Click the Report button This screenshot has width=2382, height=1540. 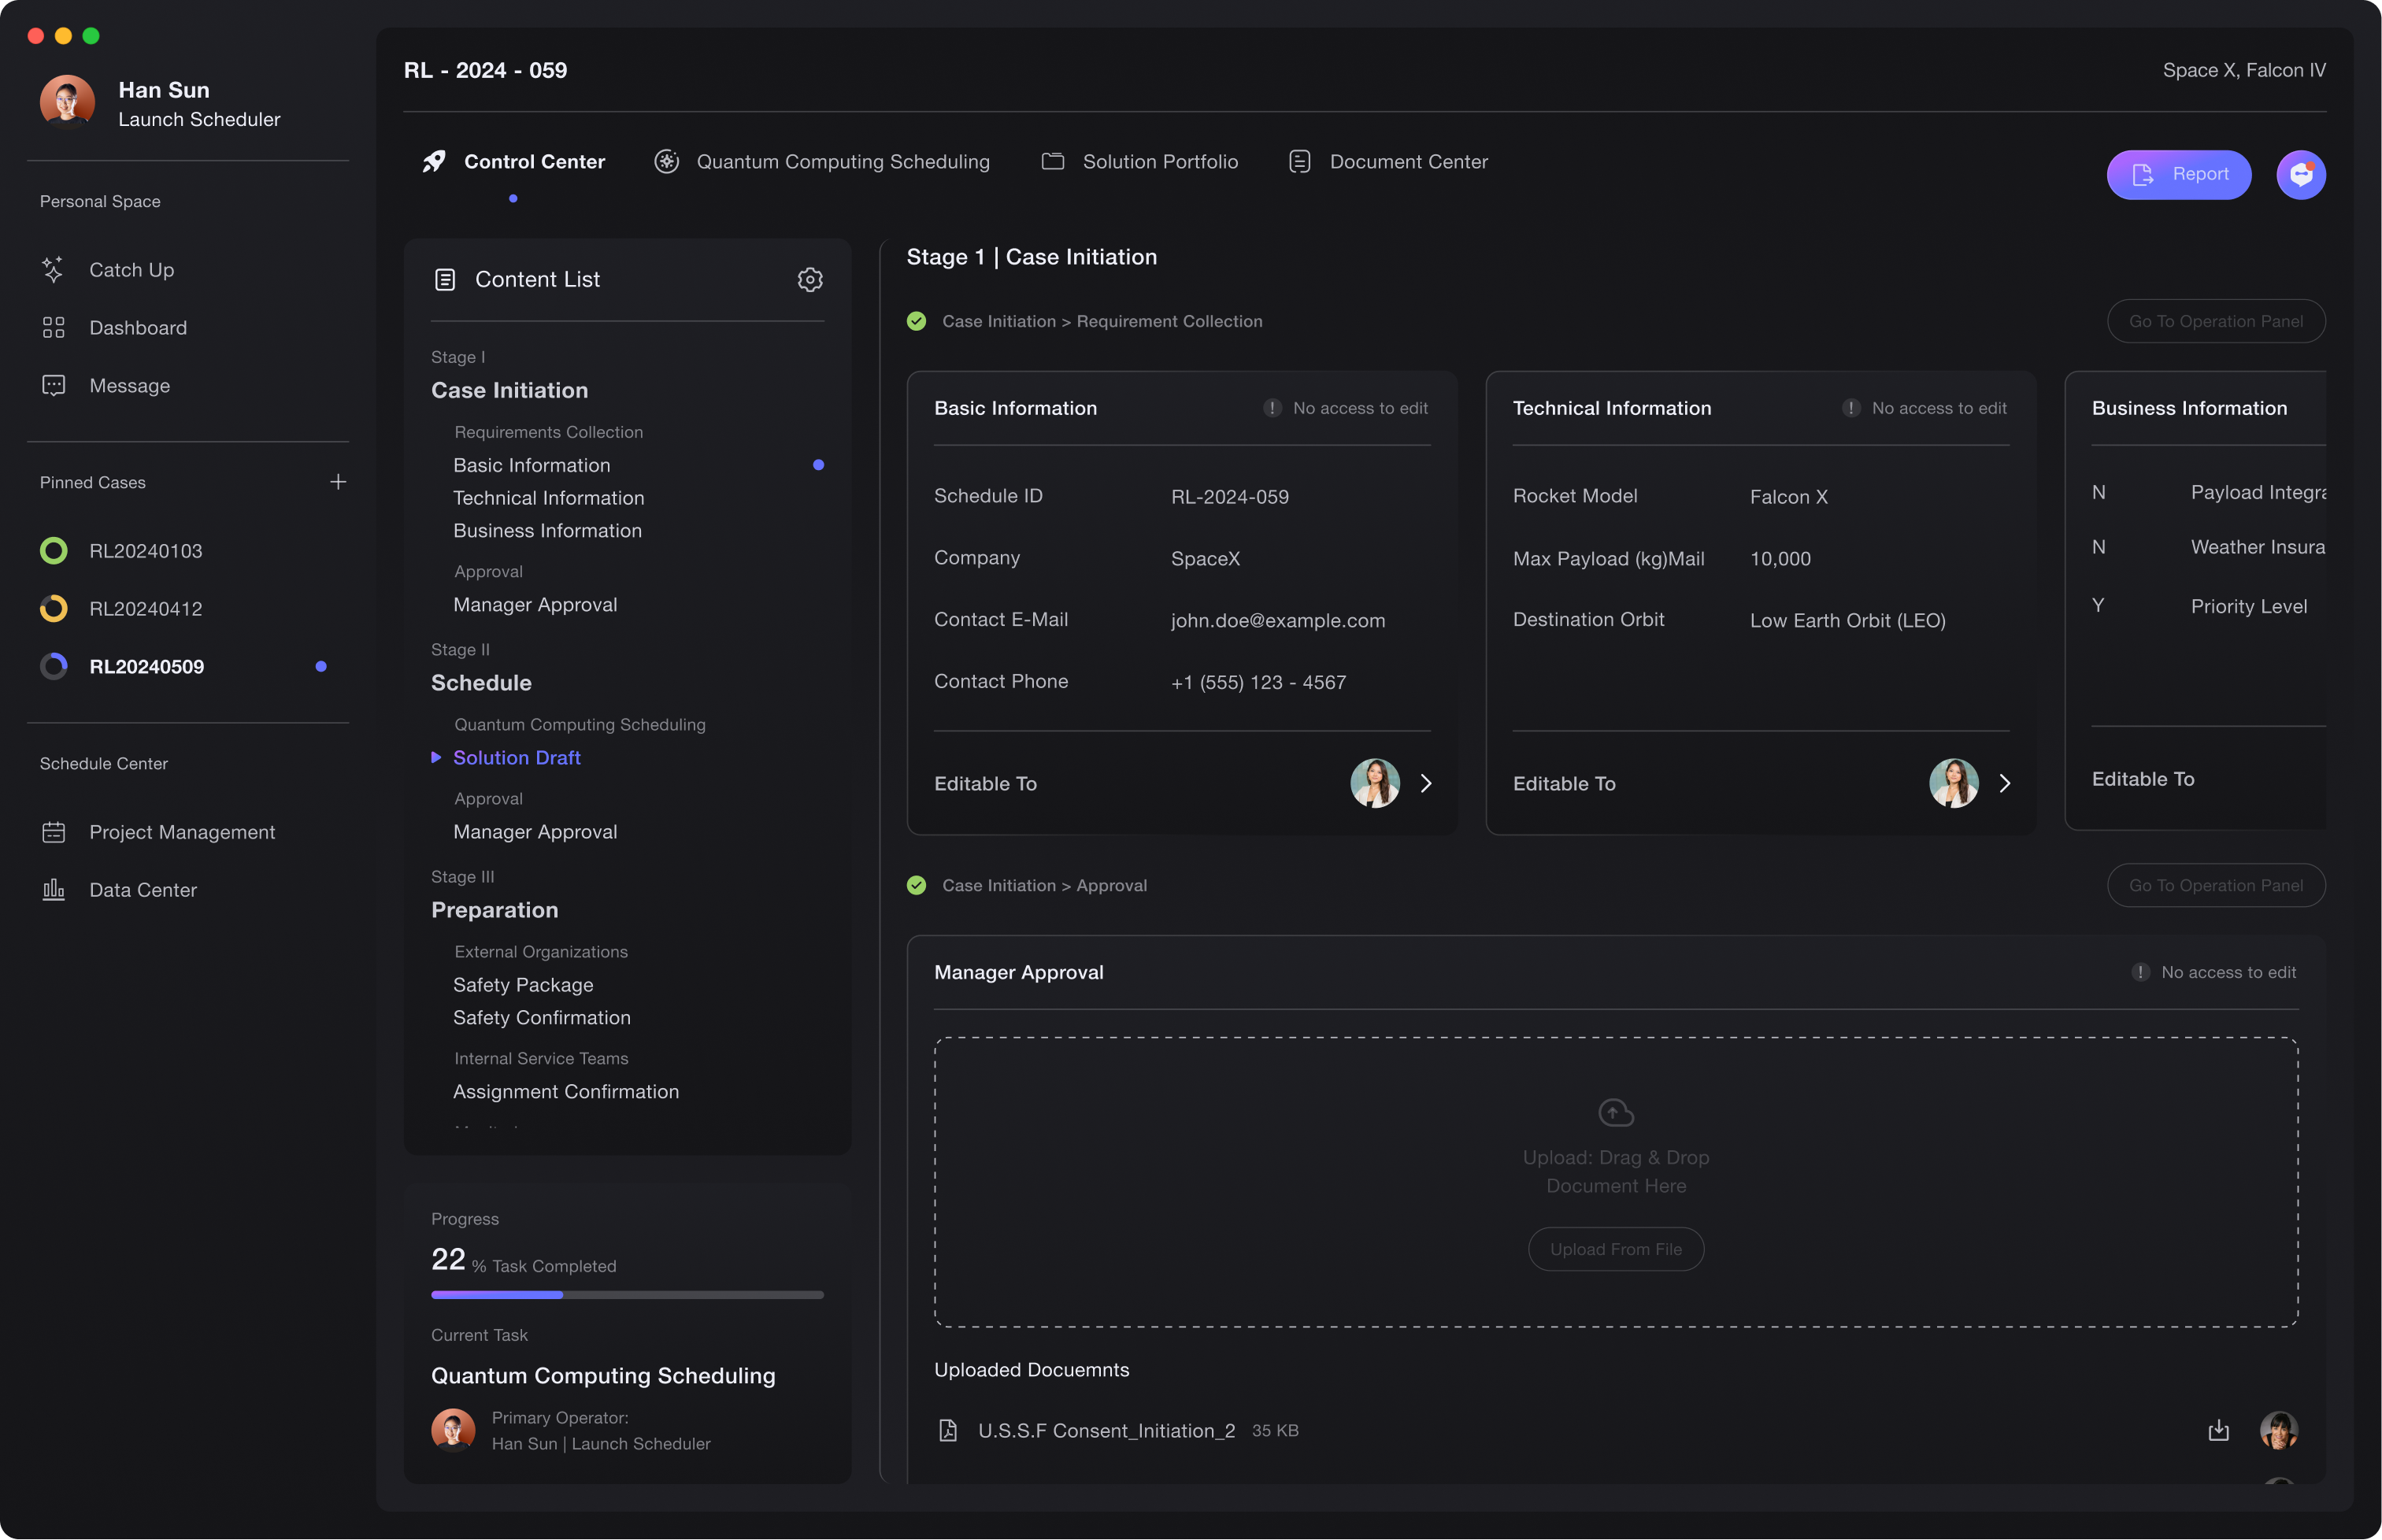(x=2178, y=175)
